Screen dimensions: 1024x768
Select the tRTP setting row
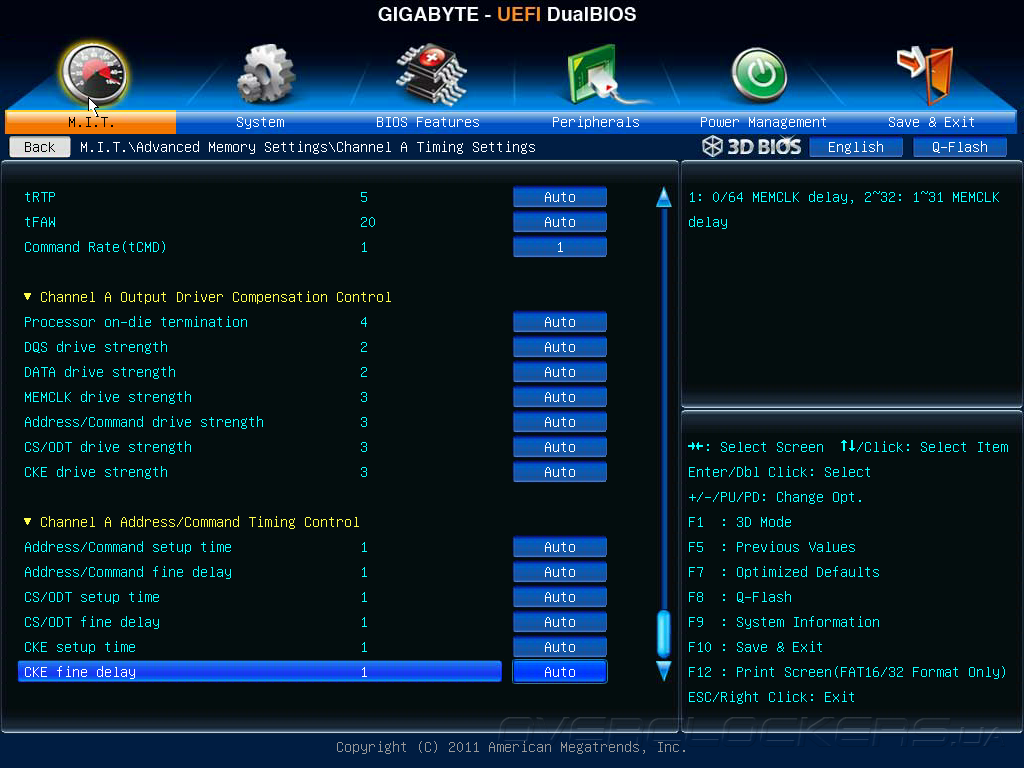click(260, 197)
